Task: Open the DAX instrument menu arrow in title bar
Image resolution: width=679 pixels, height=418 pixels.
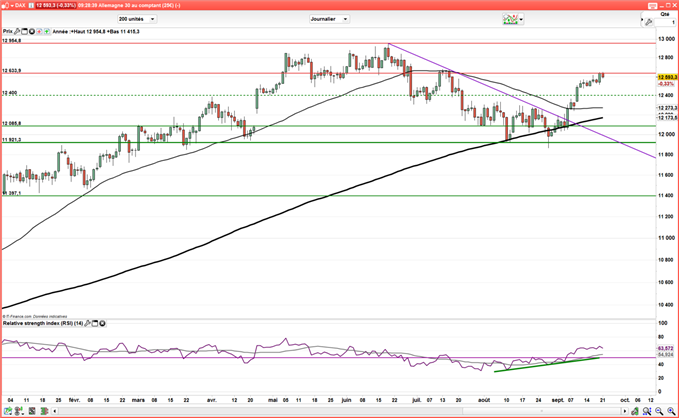Action: tap(11, 5)
